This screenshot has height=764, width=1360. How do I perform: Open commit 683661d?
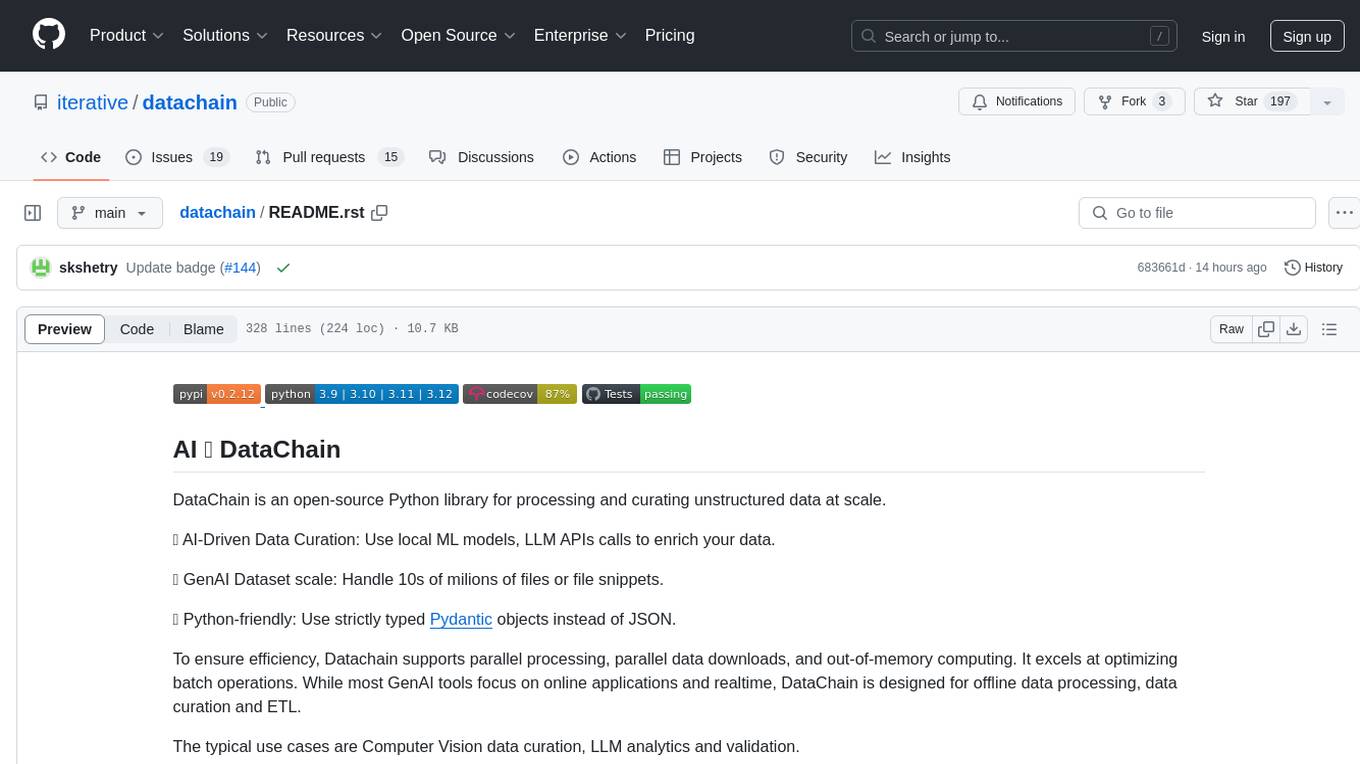point(1161,268)
